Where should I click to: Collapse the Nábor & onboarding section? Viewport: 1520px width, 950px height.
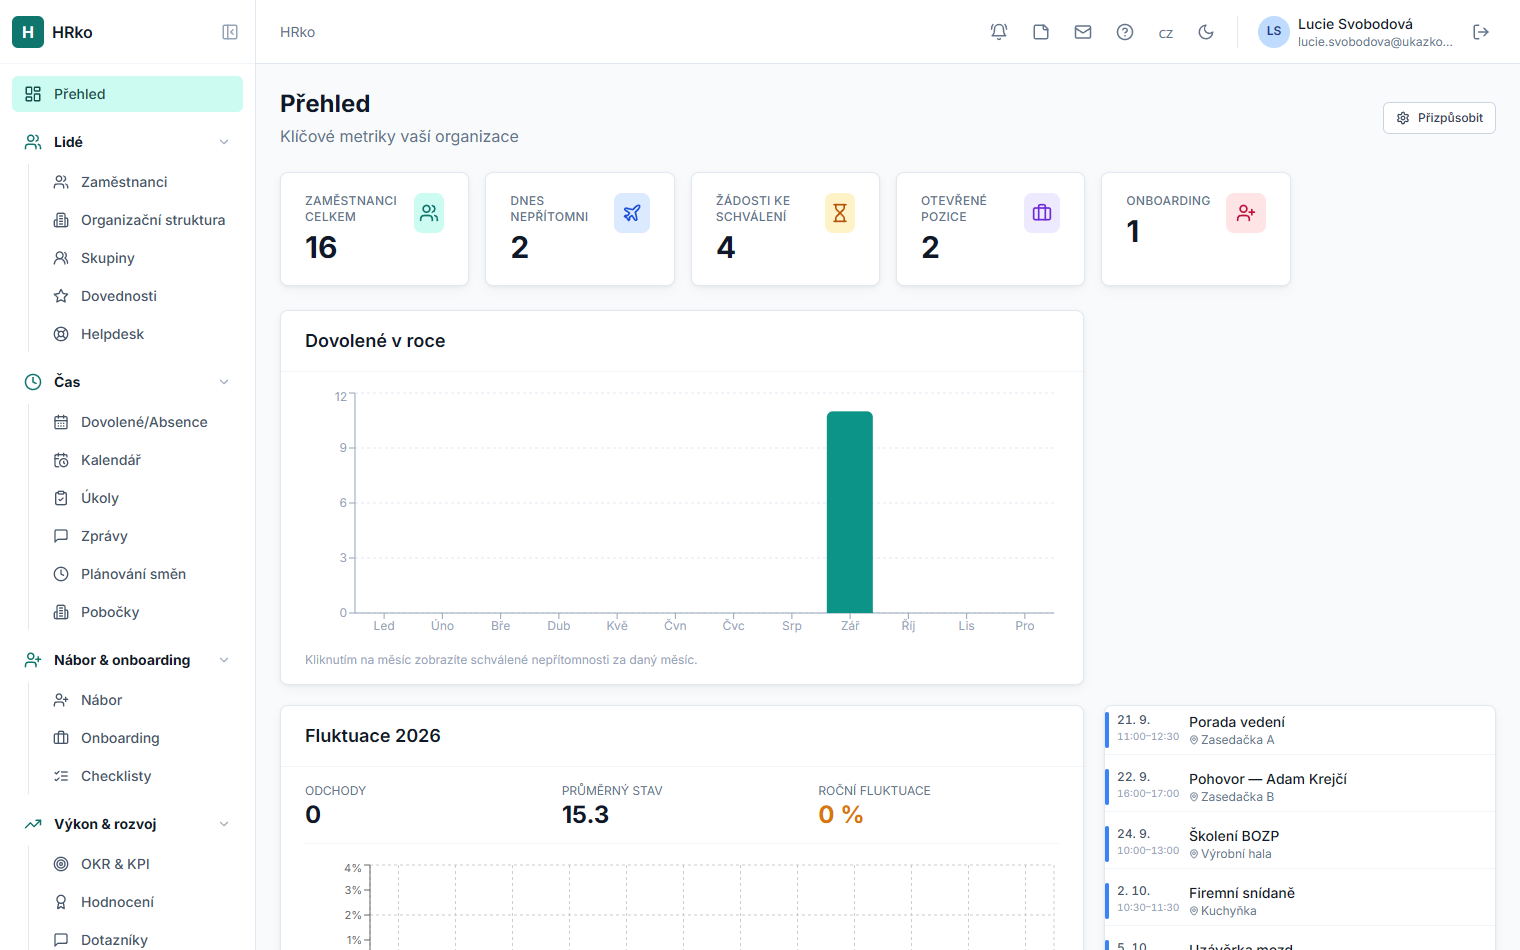[224, 660]
